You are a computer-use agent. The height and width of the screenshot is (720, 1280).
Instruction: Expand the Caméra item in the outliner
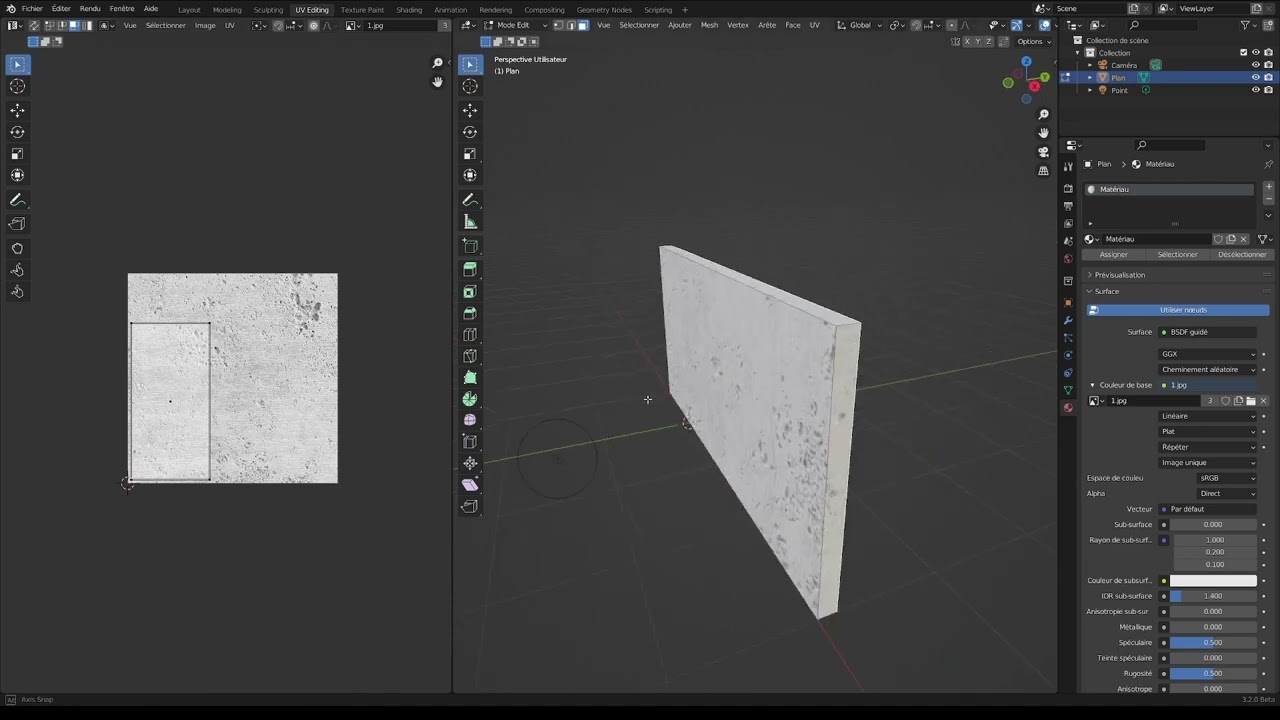coord(1090,65)
